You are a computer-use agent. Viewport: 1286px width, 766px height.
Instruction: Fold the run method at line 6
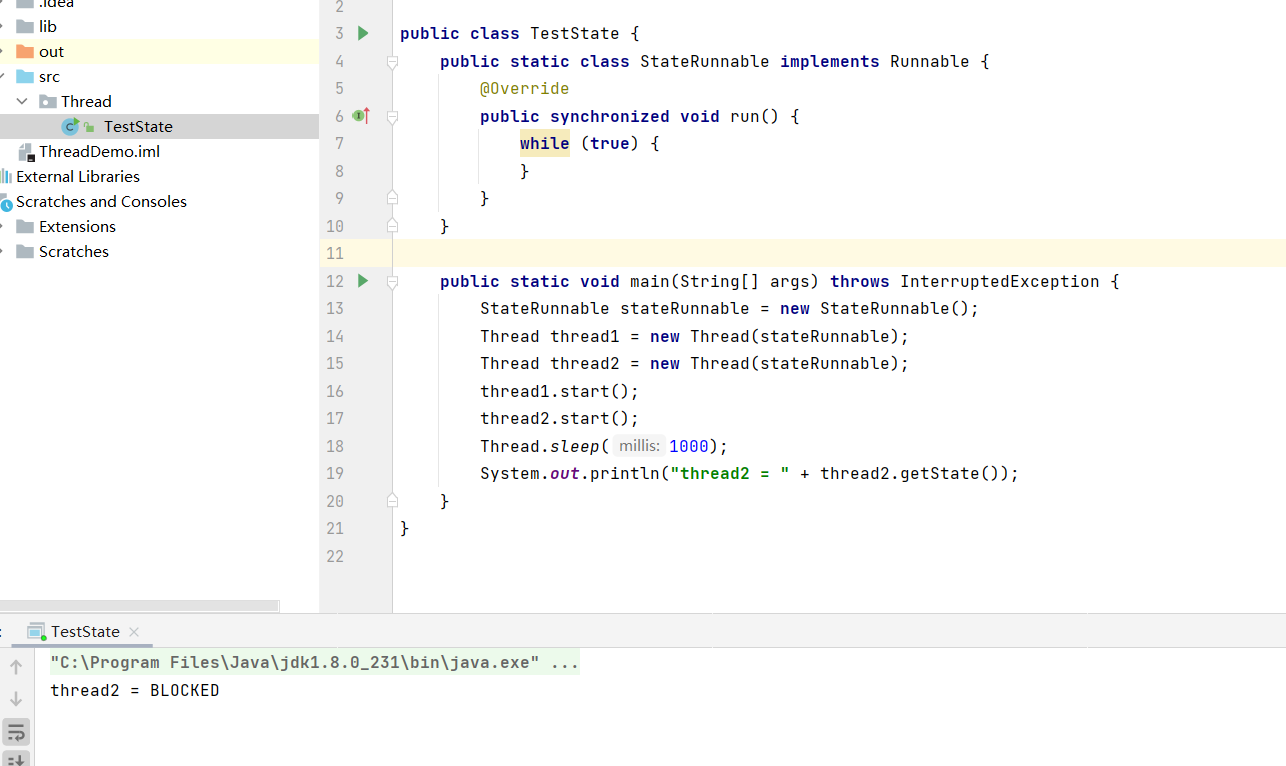point(392,117)
